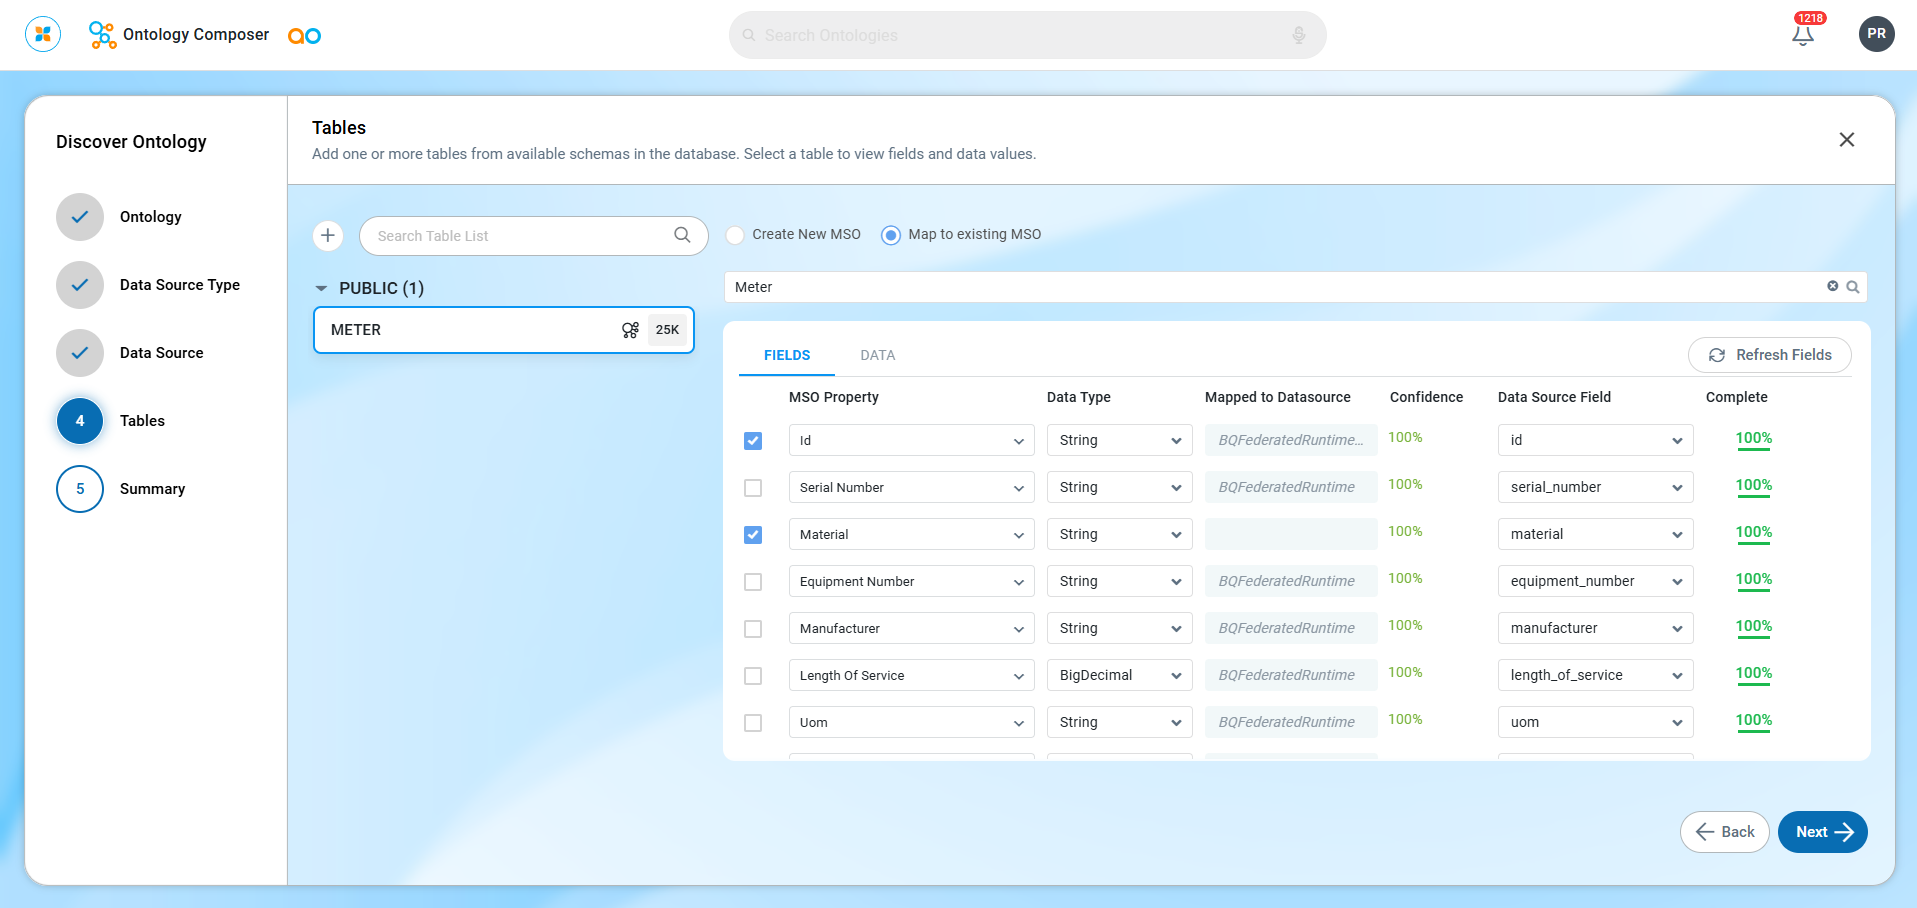This screenshot has height=908, width=1917.
Task: Click the Refresh Fields button
Action: click(x=1769, y=355)
